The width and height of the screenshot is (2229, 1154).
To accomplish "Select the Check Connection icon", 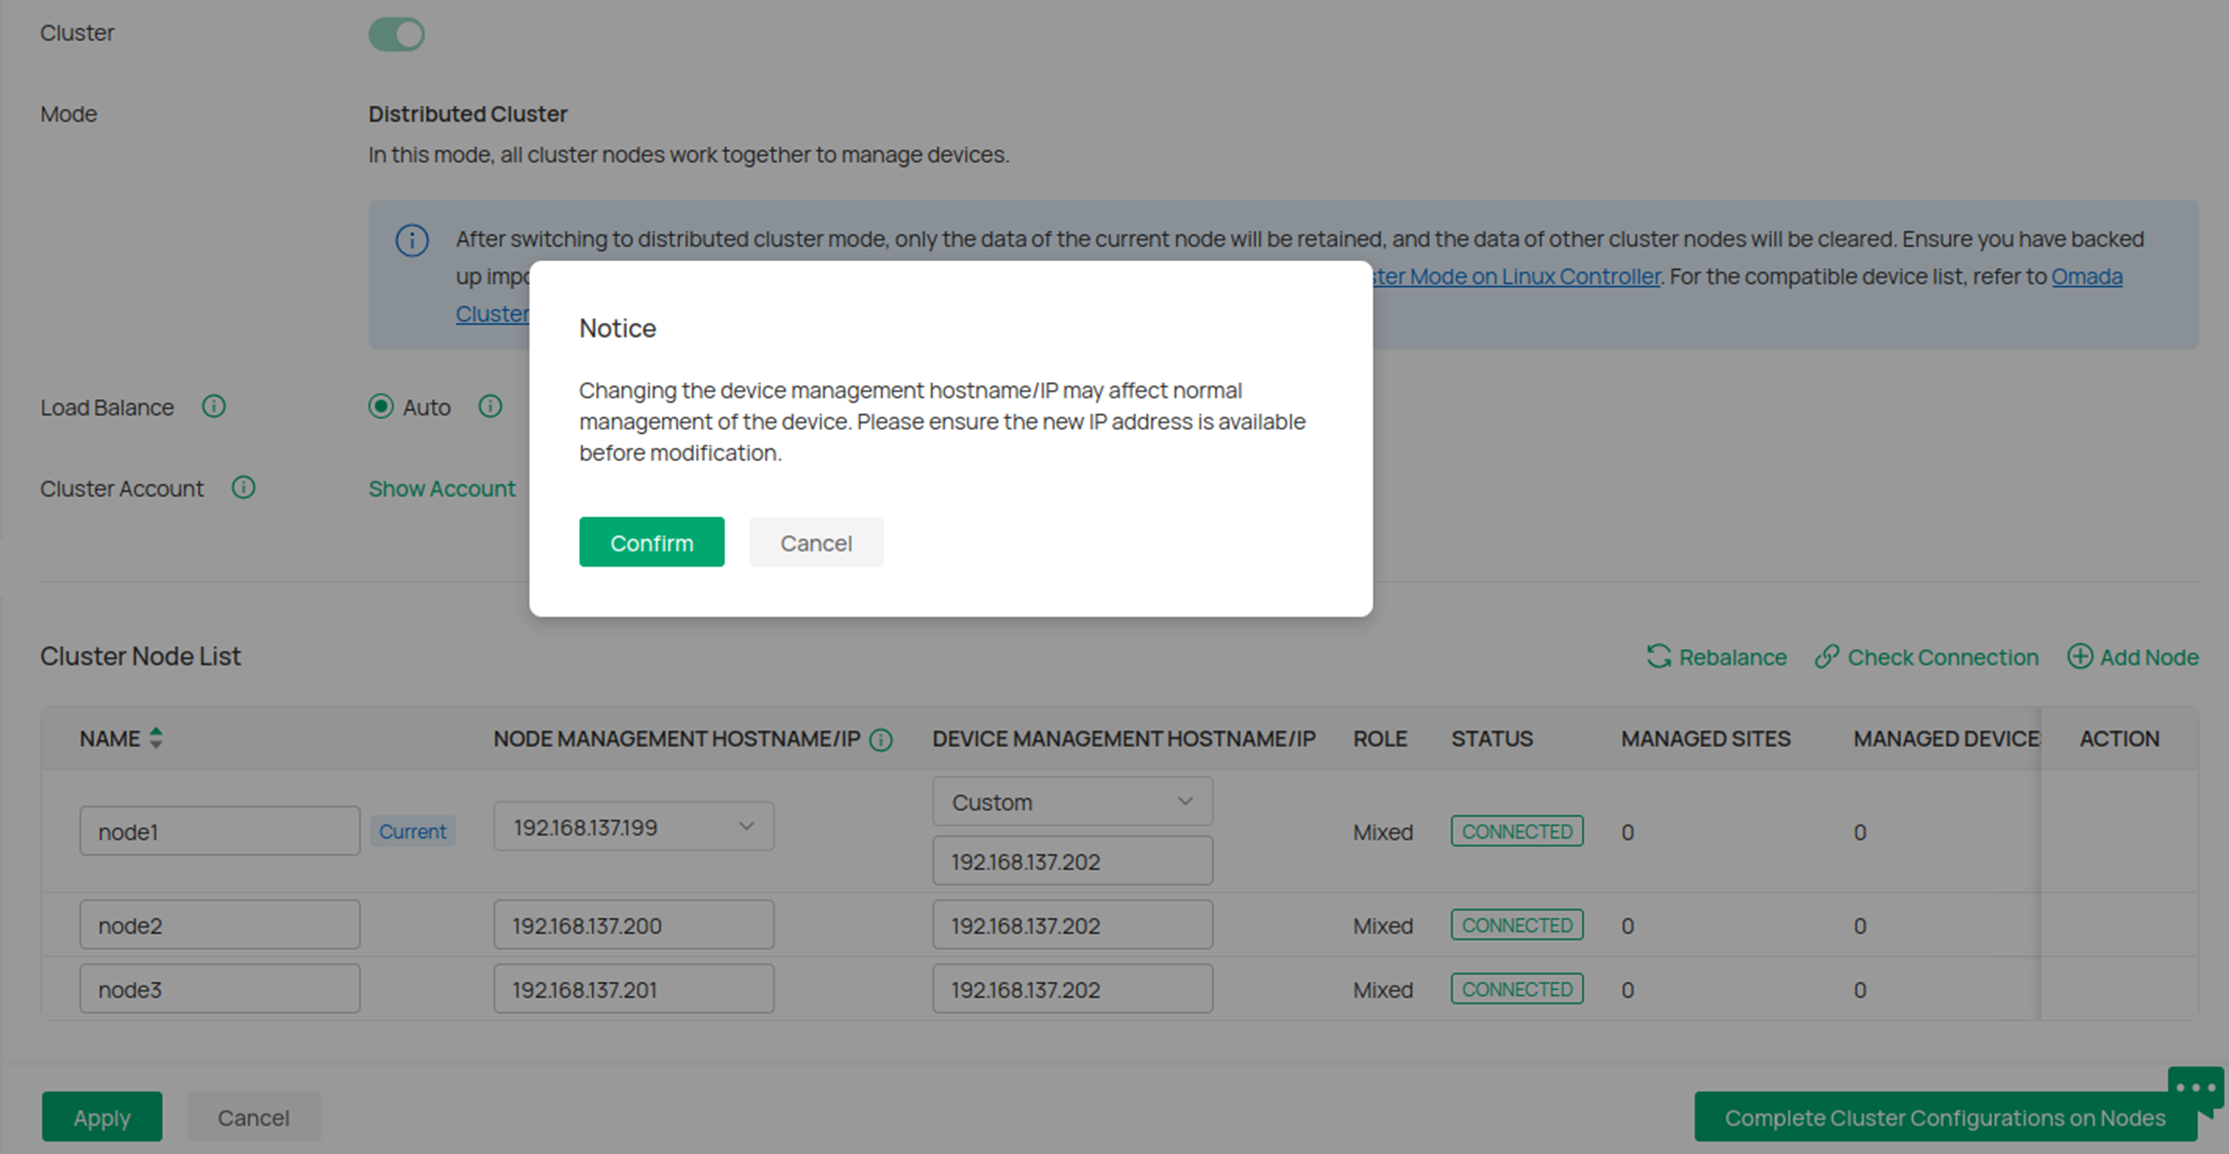I will (x=1828, y=657).
